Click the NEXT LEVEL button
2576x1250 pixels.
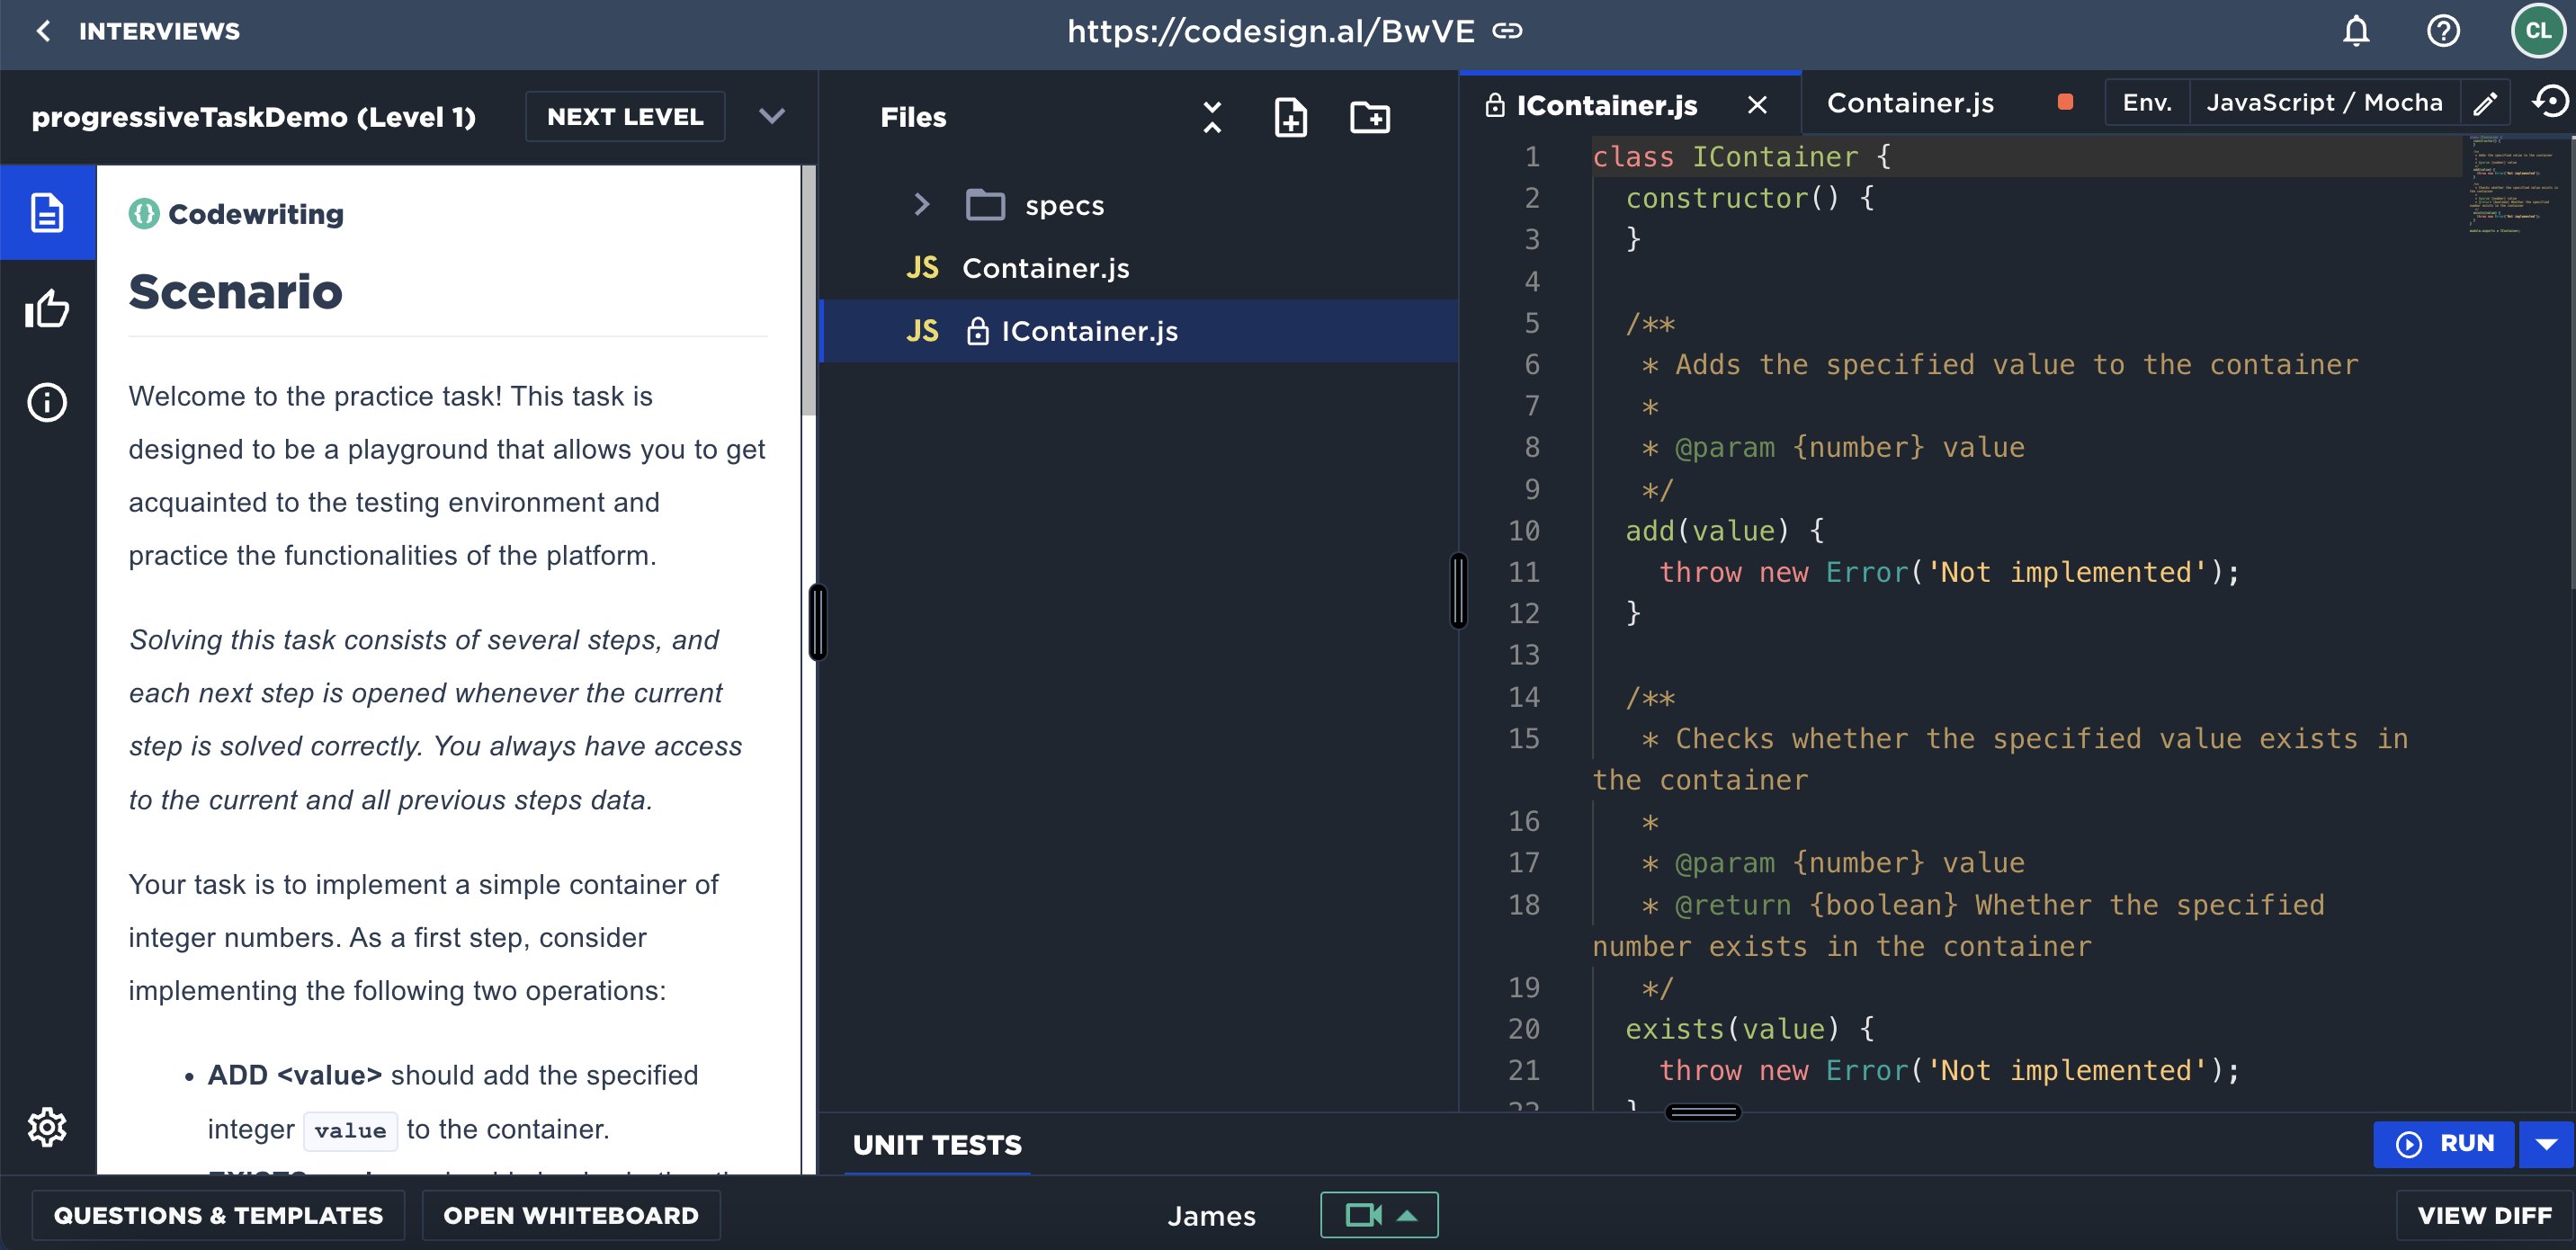point(625,116)
